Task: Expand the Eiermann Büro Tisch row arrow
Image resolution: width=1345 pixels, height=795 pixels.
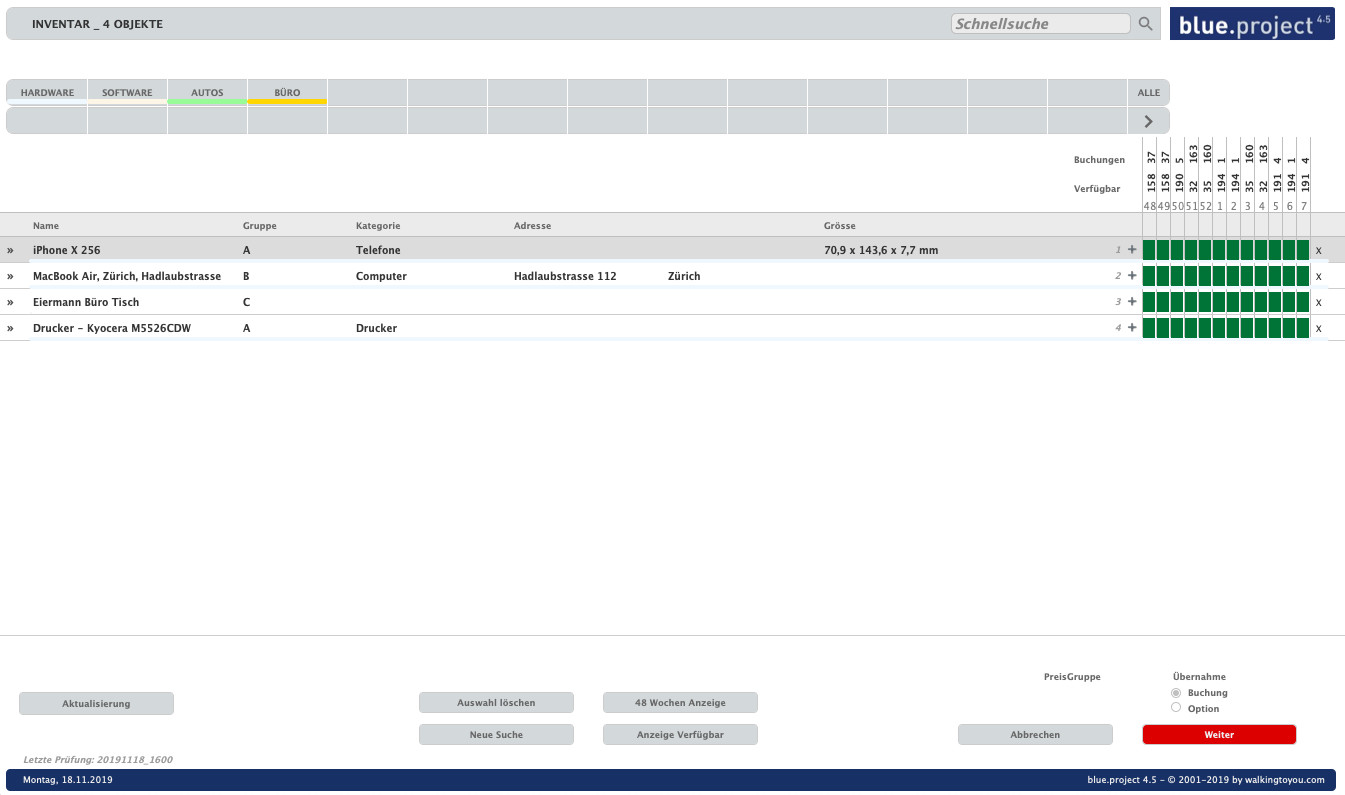Action: click(x=11, y=302)
